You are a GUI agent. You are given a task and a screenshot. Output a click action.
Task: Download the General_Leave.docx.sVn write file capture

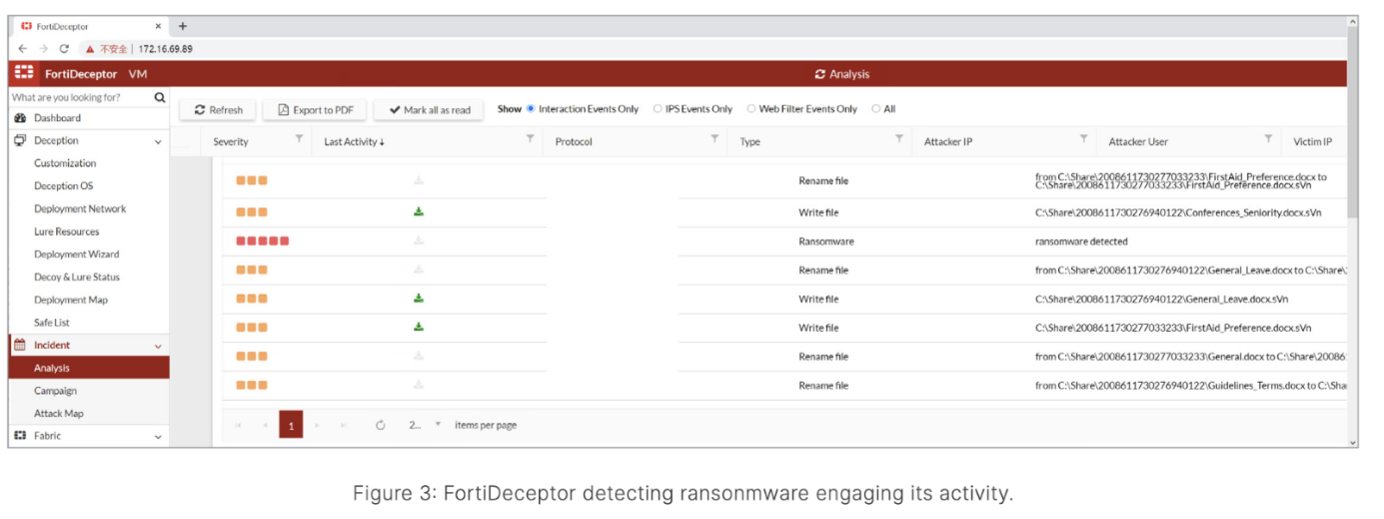click(419, 298)
